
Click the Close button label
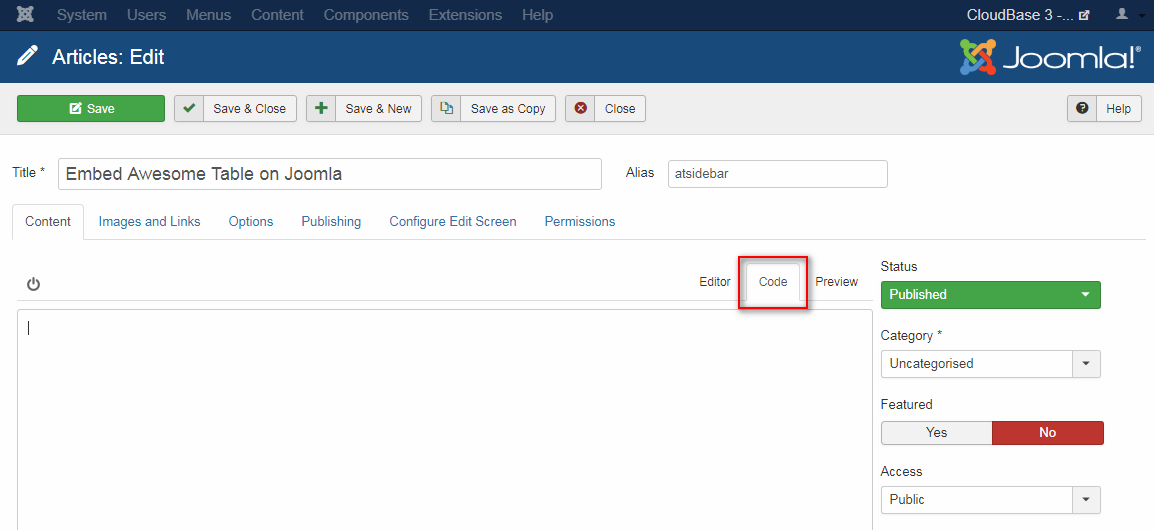(620, 109)
